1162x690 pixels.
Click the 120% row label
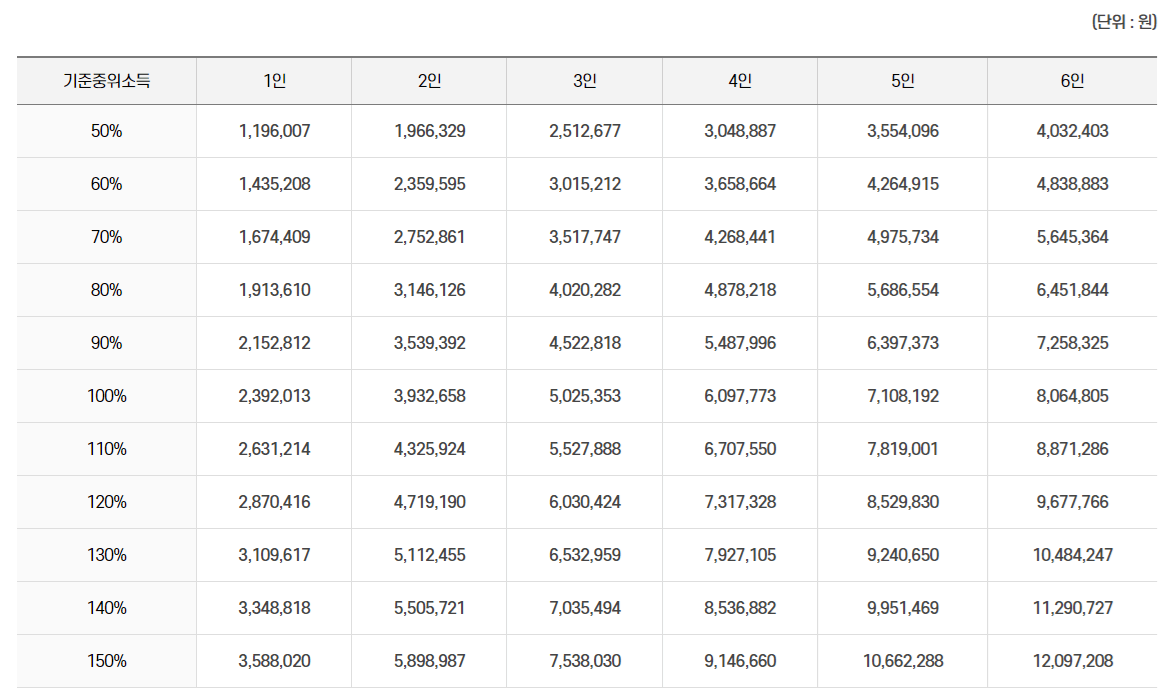pos(107,502)
